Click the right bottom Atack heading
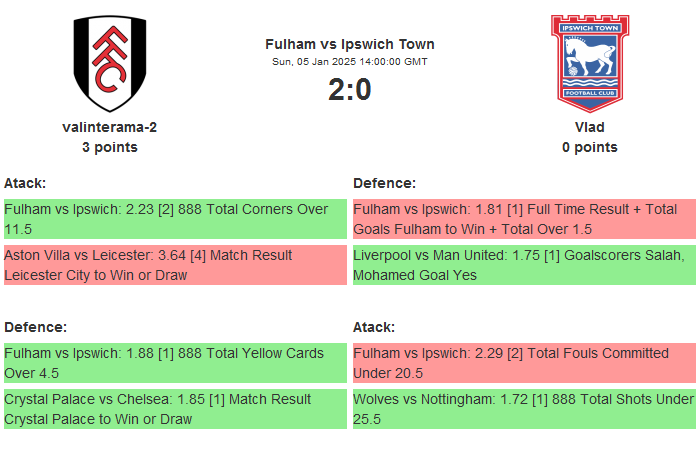The image size is (700, 460). click(374, 327)
